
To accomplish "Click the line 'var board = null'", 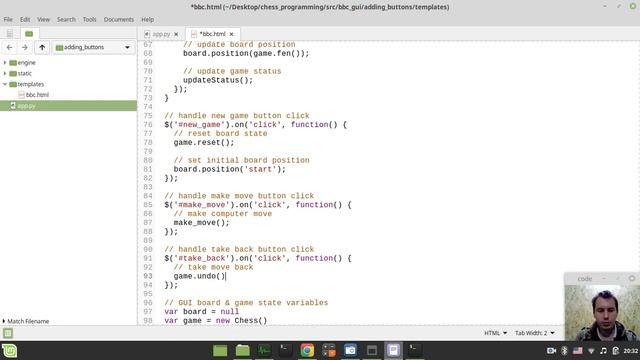I will (202, 311).
